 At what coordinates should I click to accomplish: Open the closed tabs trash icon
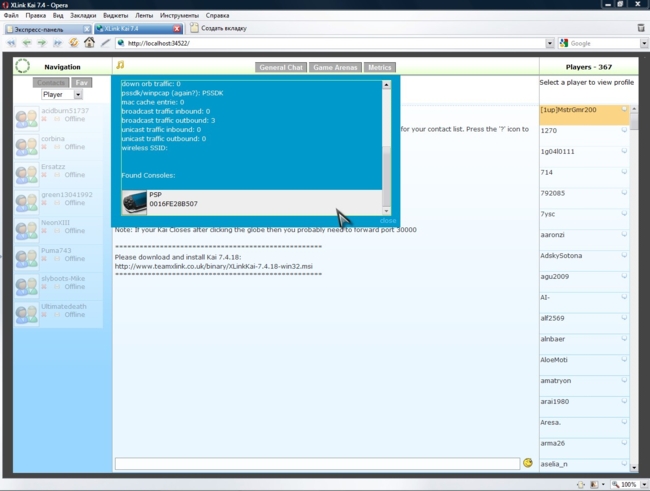pos(640,28)
